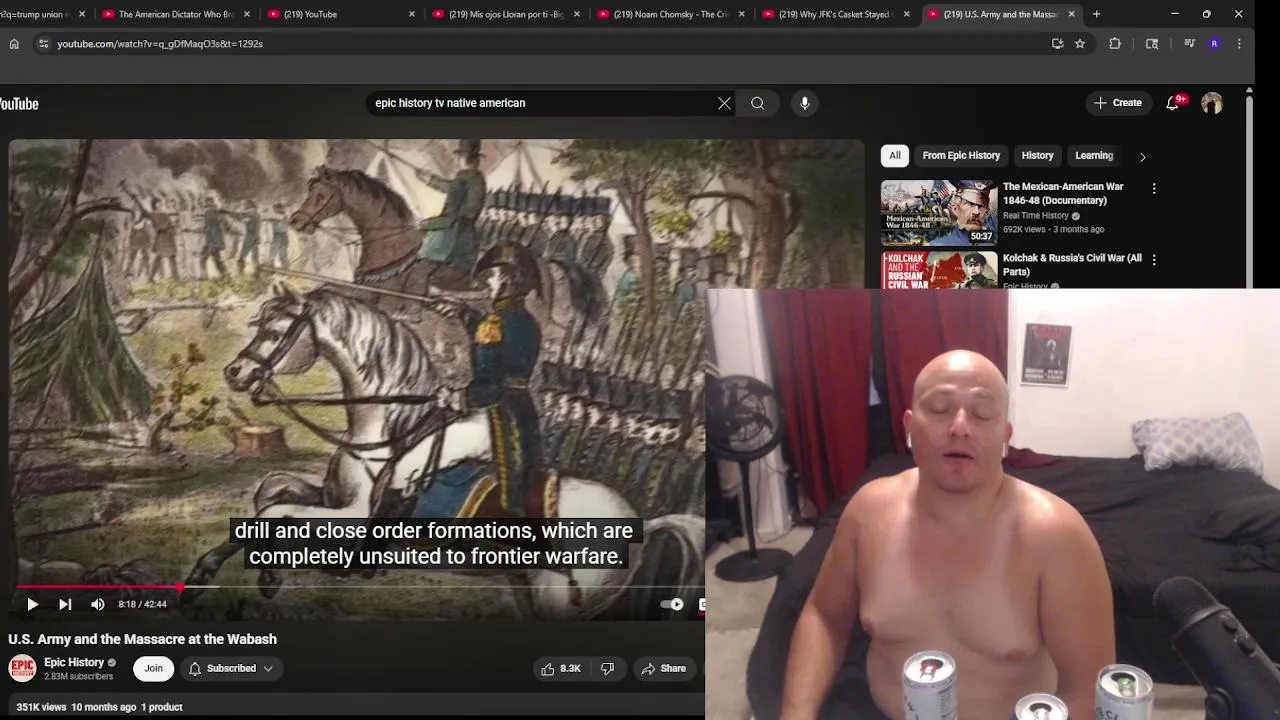Open the Create button menu
The width and height of the screenshot is (1280, 720).
pyautogui.click(x=1118, y=103)
